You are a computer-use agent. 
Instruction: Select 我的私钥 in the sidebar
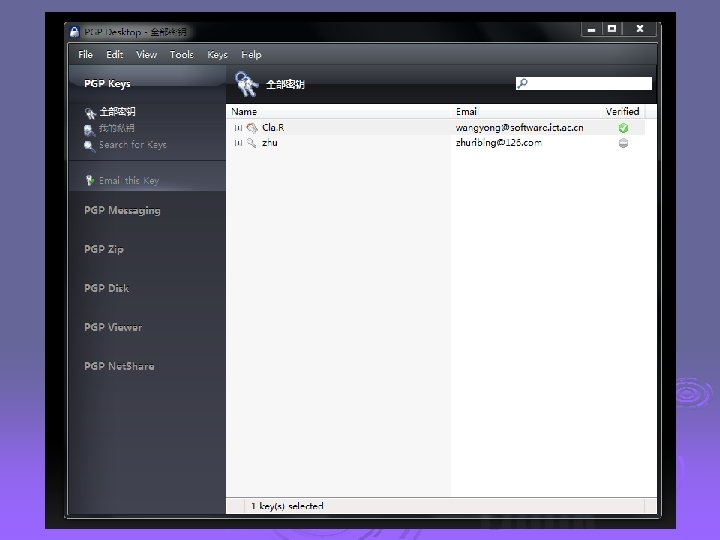click(x=117, y=128)
